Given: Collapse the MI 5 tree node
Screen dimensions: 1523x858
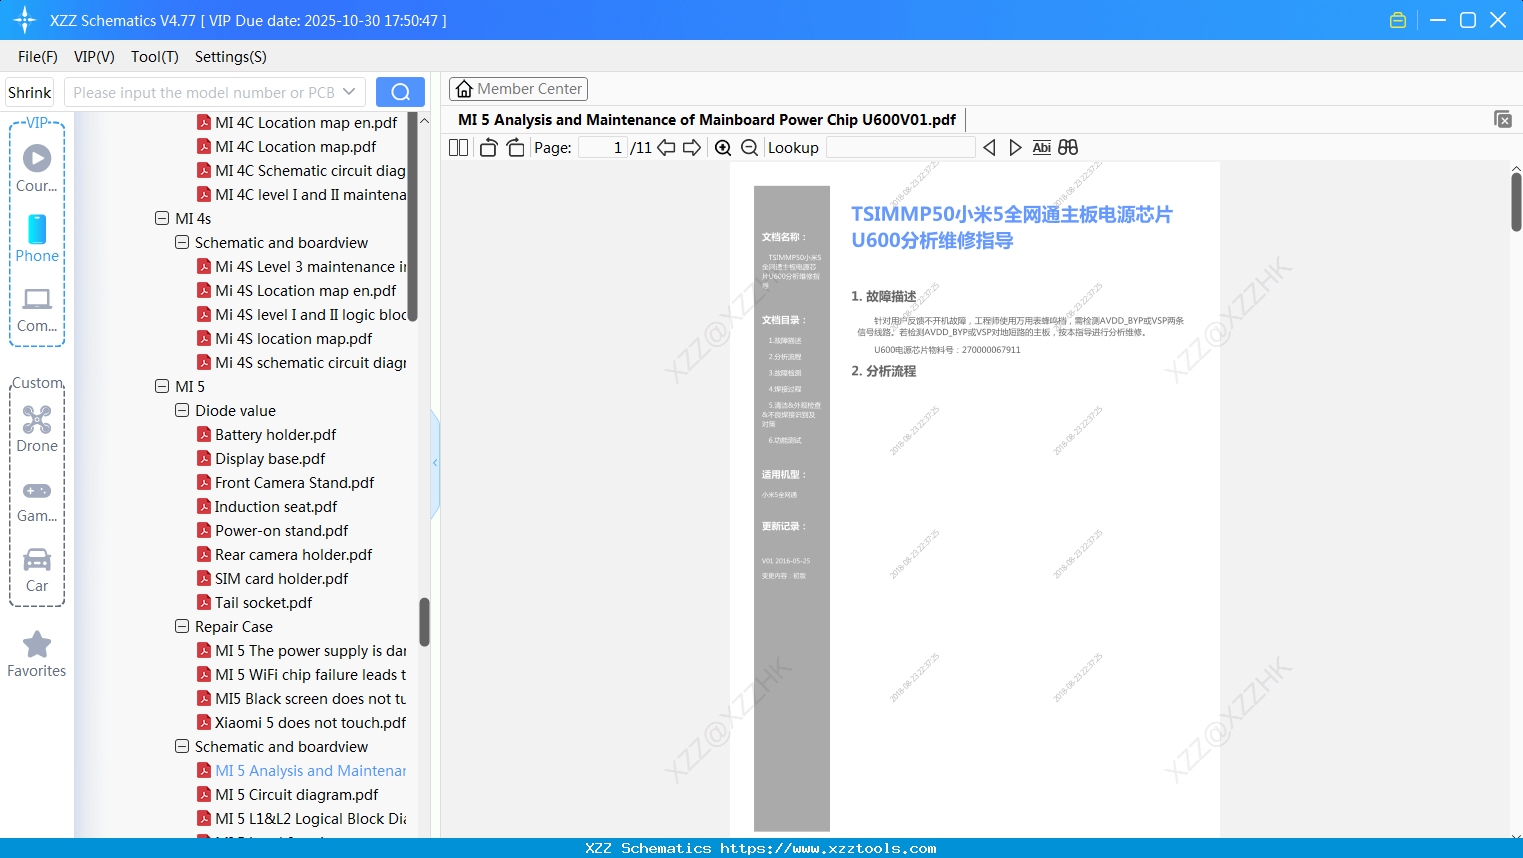Looking at the screenshot, I should pos(162,386).
